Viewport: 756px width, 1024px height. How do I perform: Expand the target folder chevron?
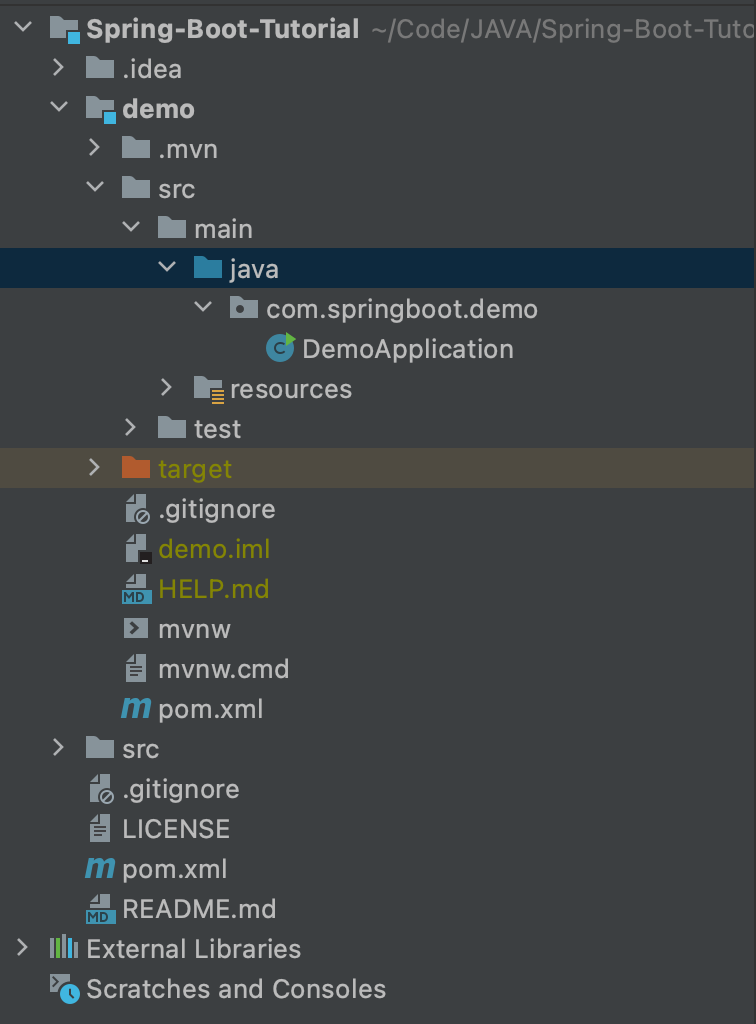coord(95,467)
